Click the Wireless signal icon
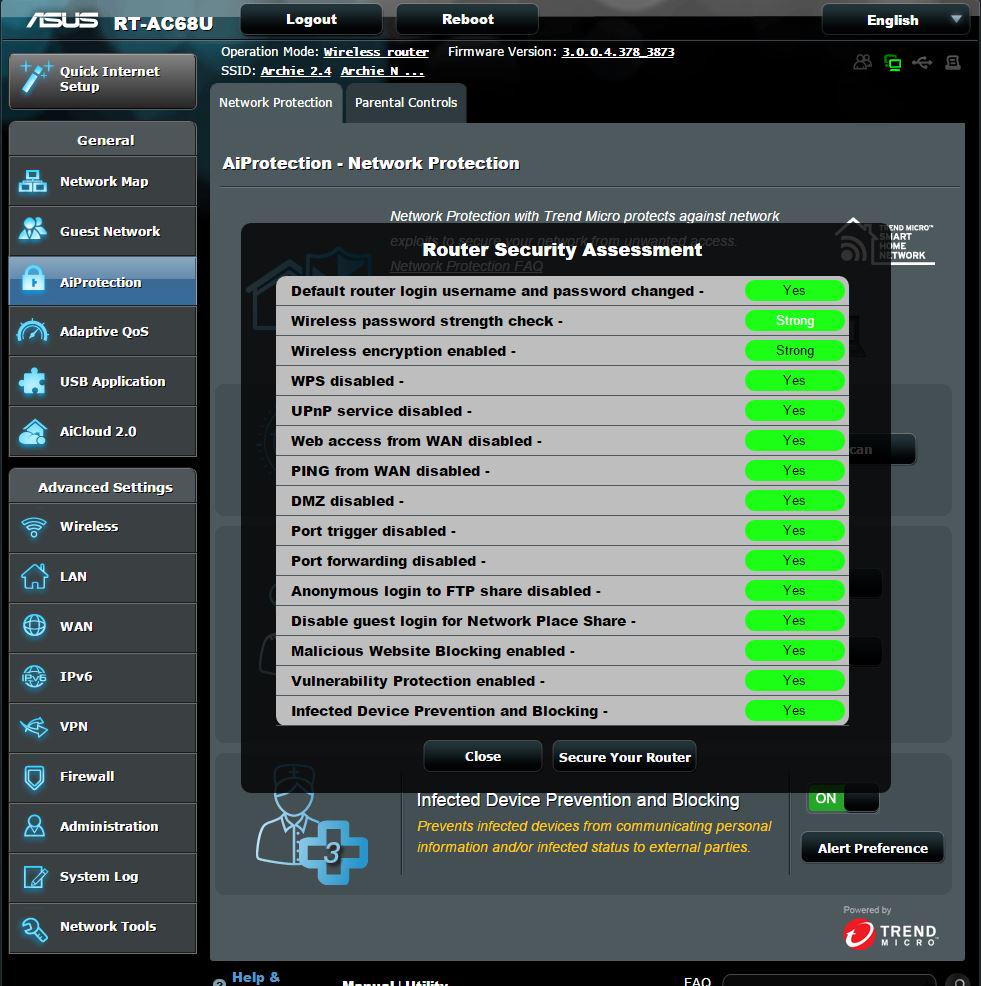981x986 pixels. [x=34, y=527]
